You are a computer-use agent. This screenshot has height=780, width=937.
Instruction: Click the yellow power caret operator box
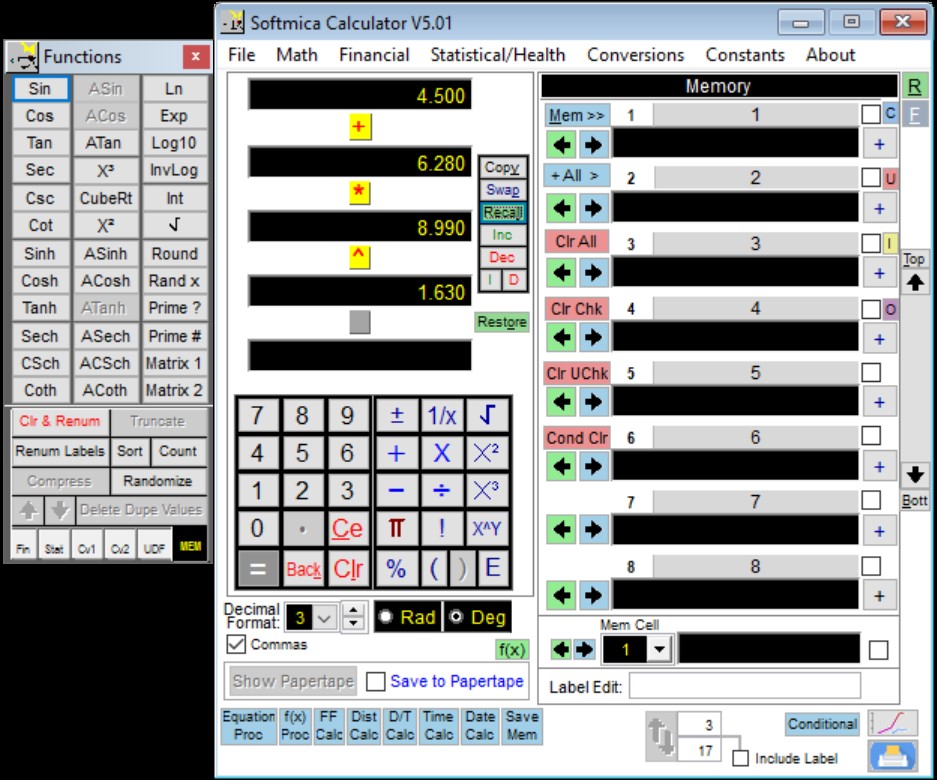pyautogui.click(x=359, y=256)
